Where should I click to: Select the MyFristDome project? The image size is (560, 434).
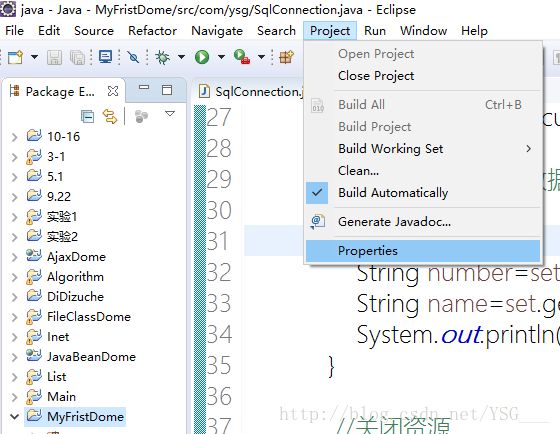[85, 416]
